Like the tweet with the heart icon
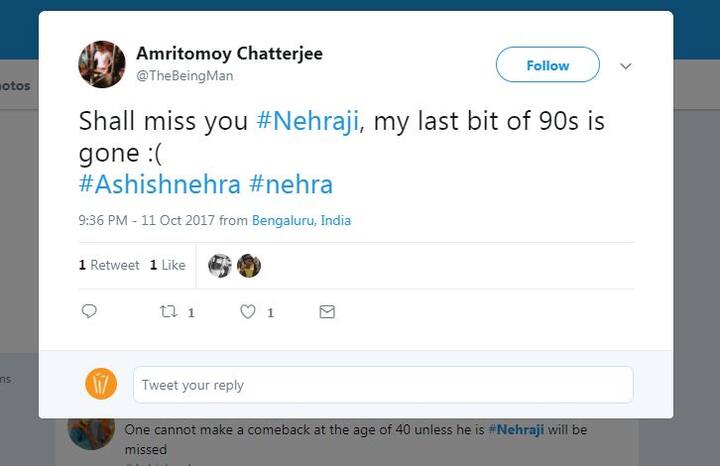 pos(248,312)
